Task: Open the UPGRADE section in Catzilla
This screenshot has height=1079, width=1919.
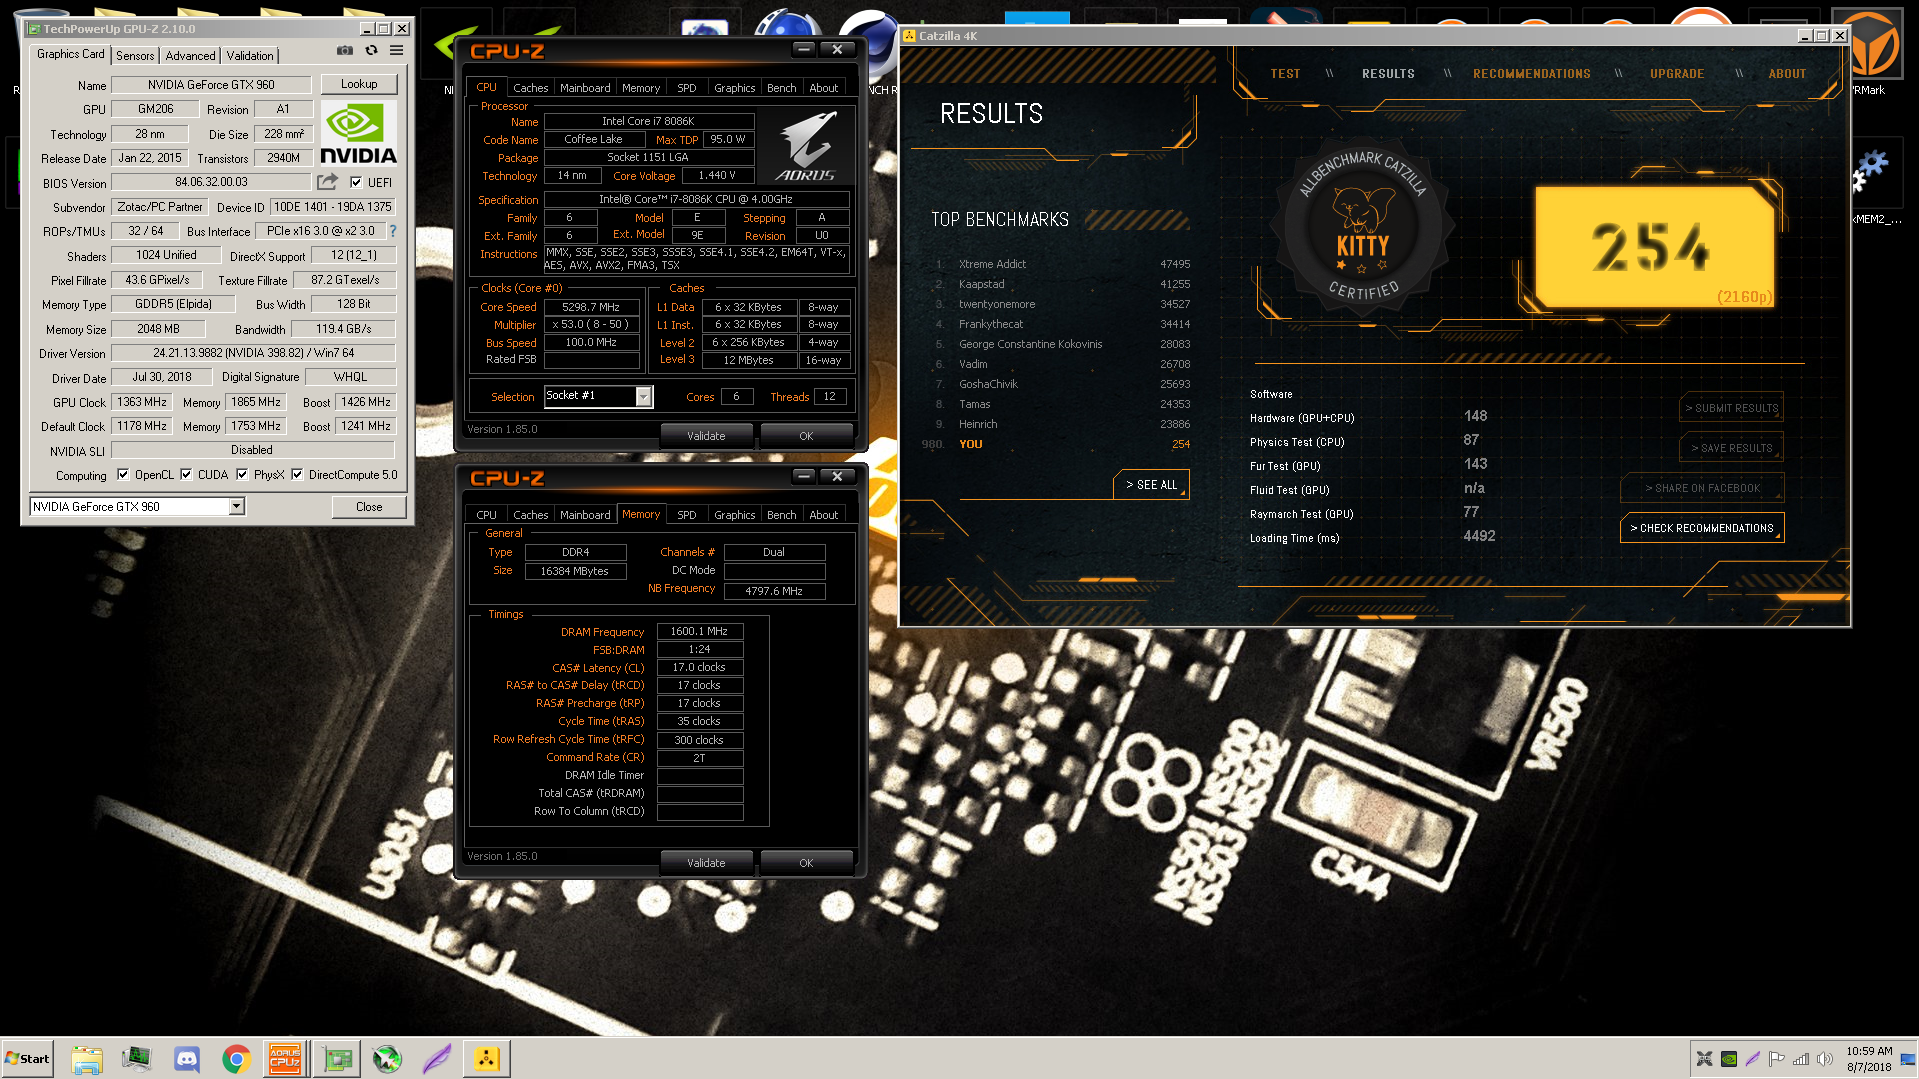Action: pos(1677,74)
